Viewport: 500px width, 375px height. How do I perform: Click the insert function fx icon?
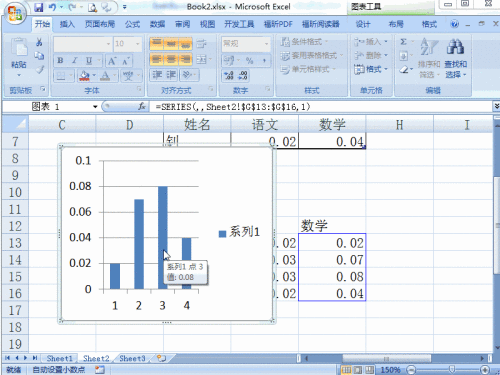tap(142, 106)
